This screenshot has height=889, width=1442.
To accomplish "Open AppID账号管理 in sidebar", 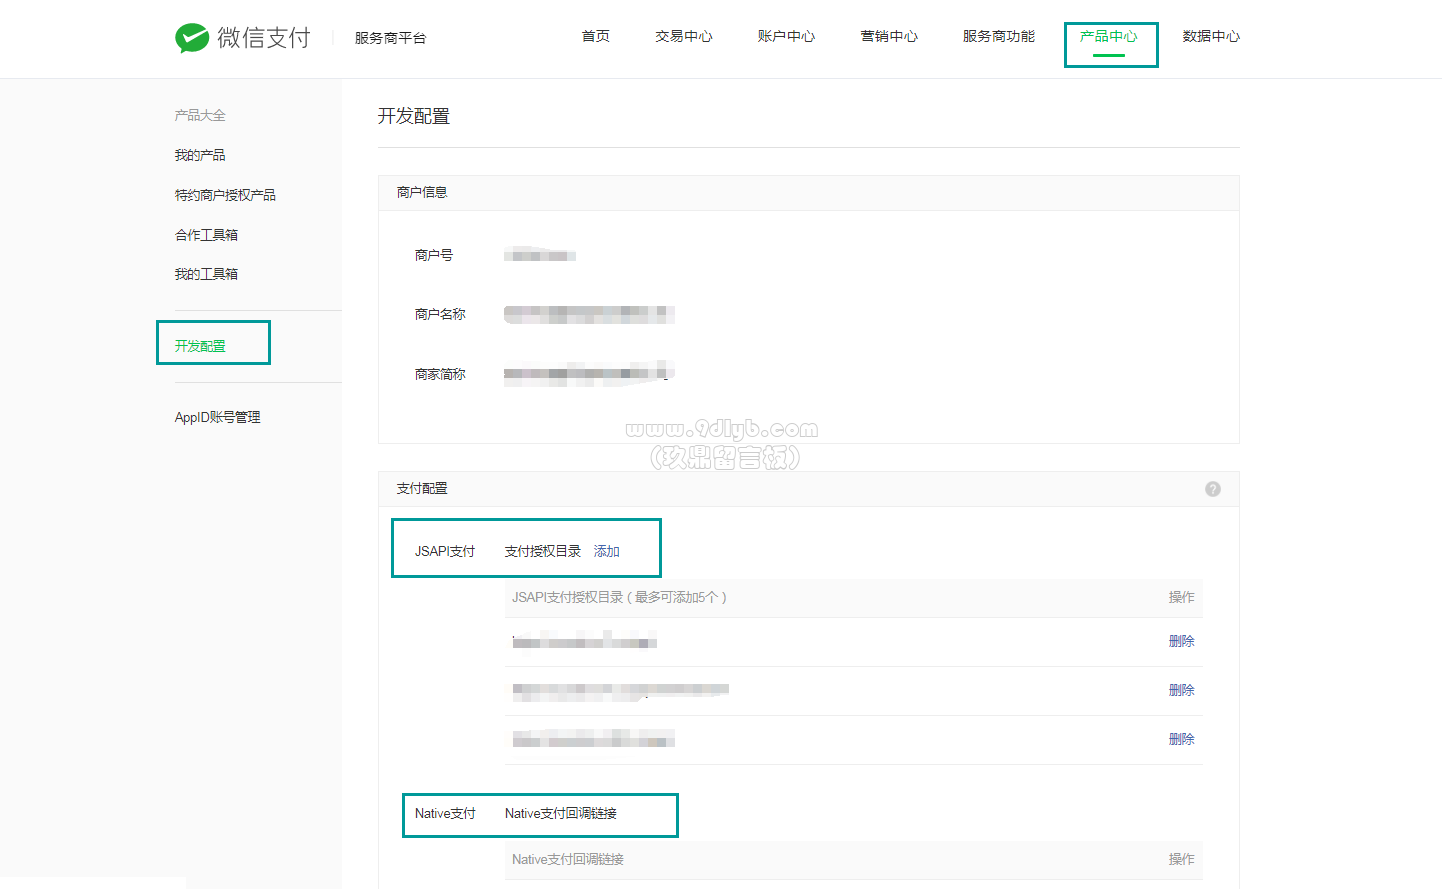I will click(x=218, y=417).
